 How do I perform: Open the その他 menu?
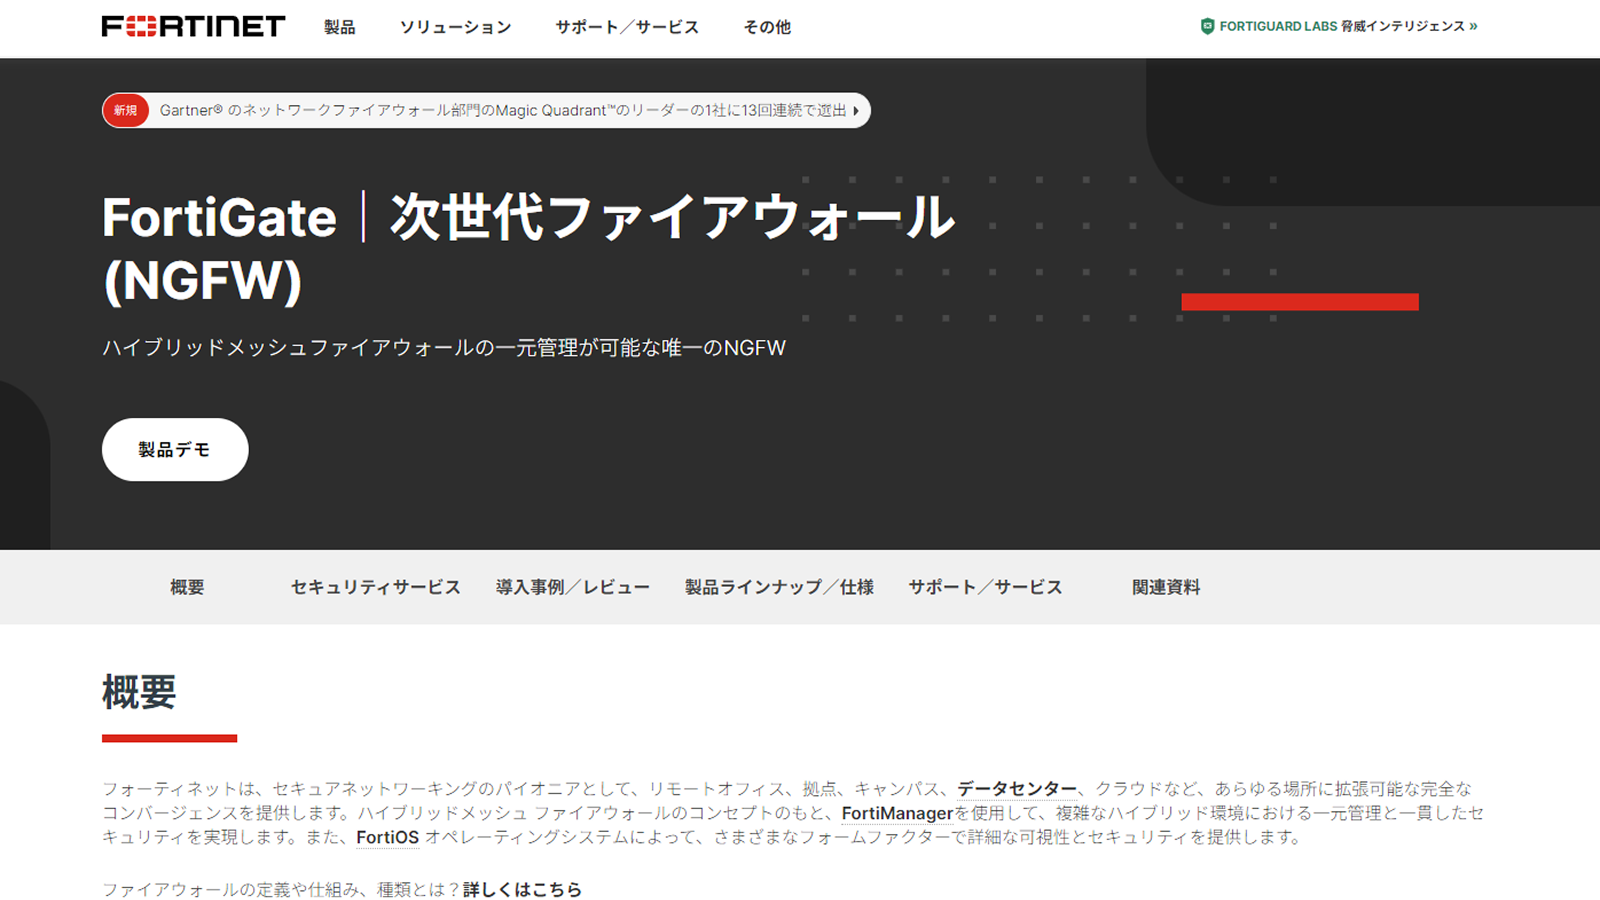(767, 27)
